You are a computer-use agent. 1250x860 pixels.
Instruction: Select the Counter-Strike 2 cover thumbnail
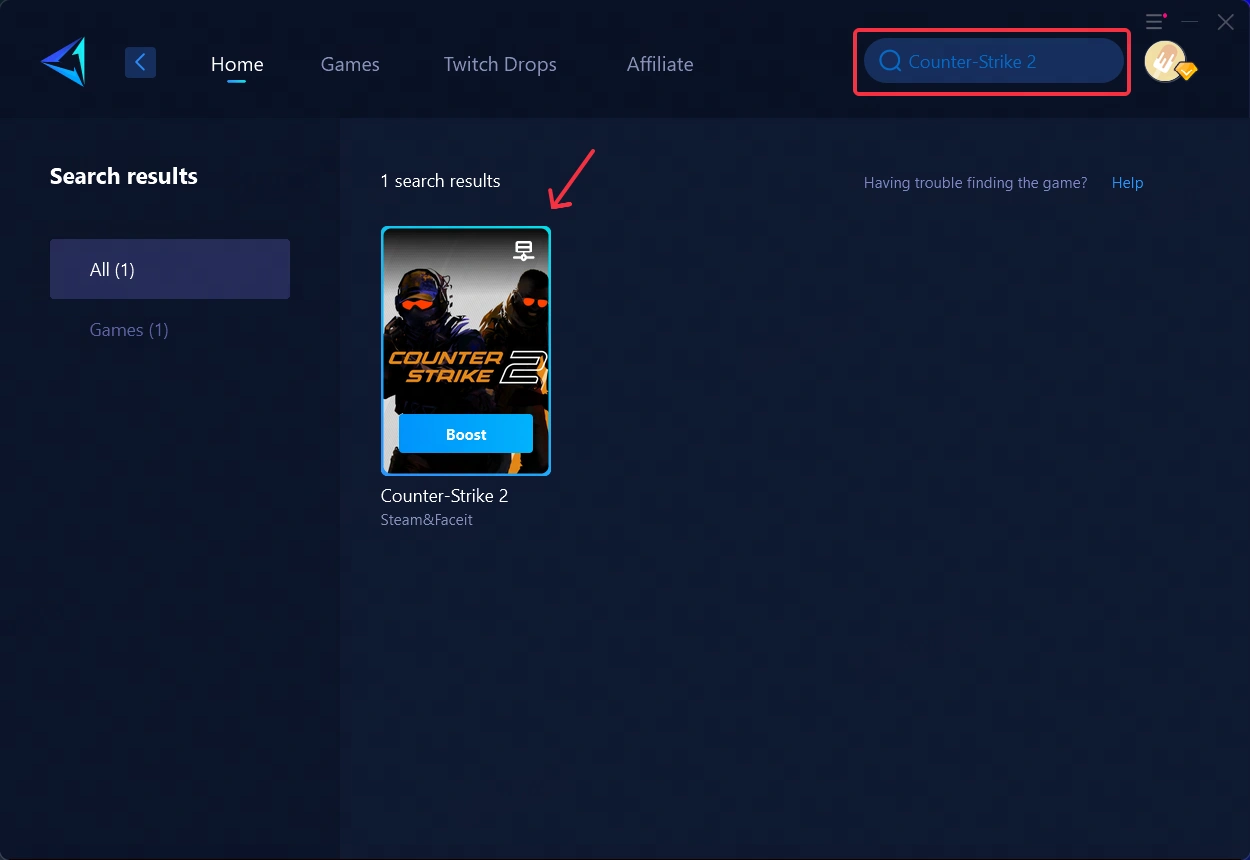(x=466, y=330)
